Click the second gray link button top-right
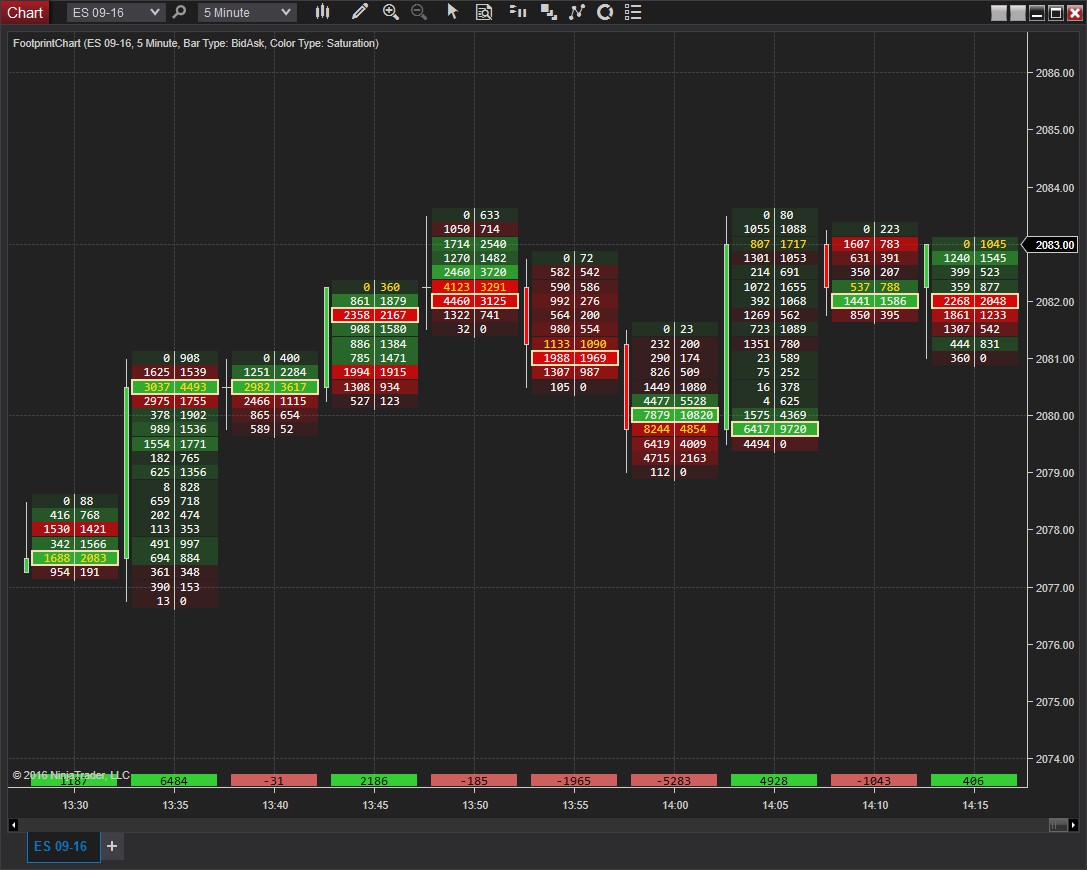Image resolution: width=1087 pixels, height=870 pixels. 1018,13
